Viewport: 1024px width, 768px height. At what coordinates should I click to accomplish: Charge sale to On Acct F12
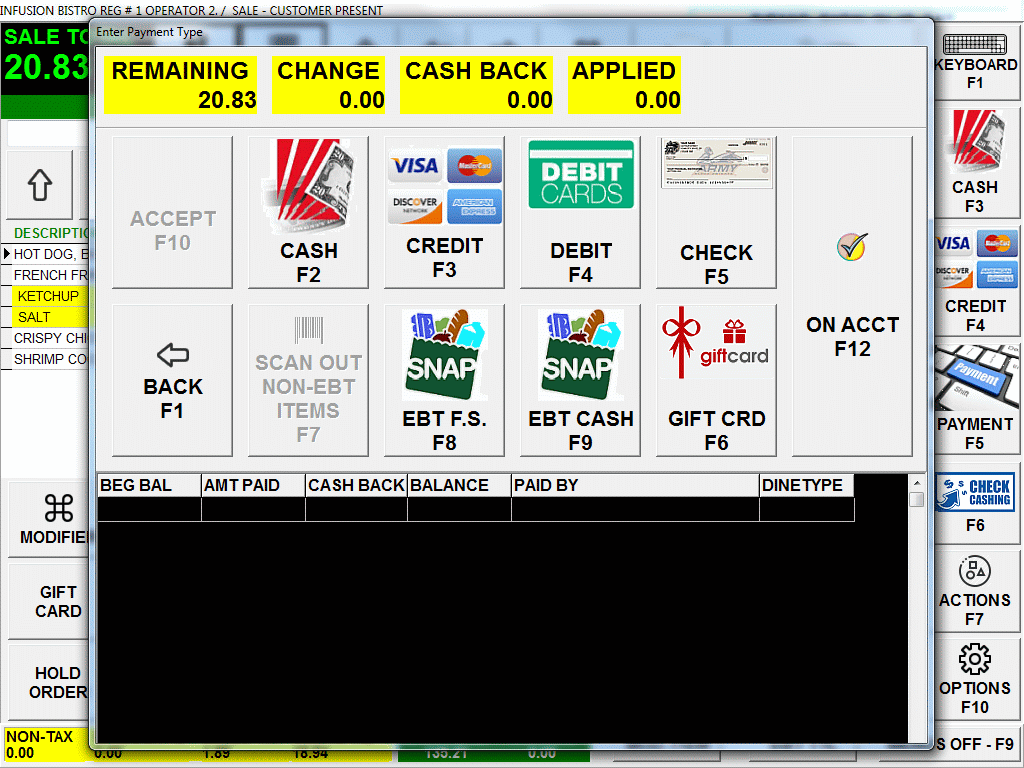coord(852,297)
